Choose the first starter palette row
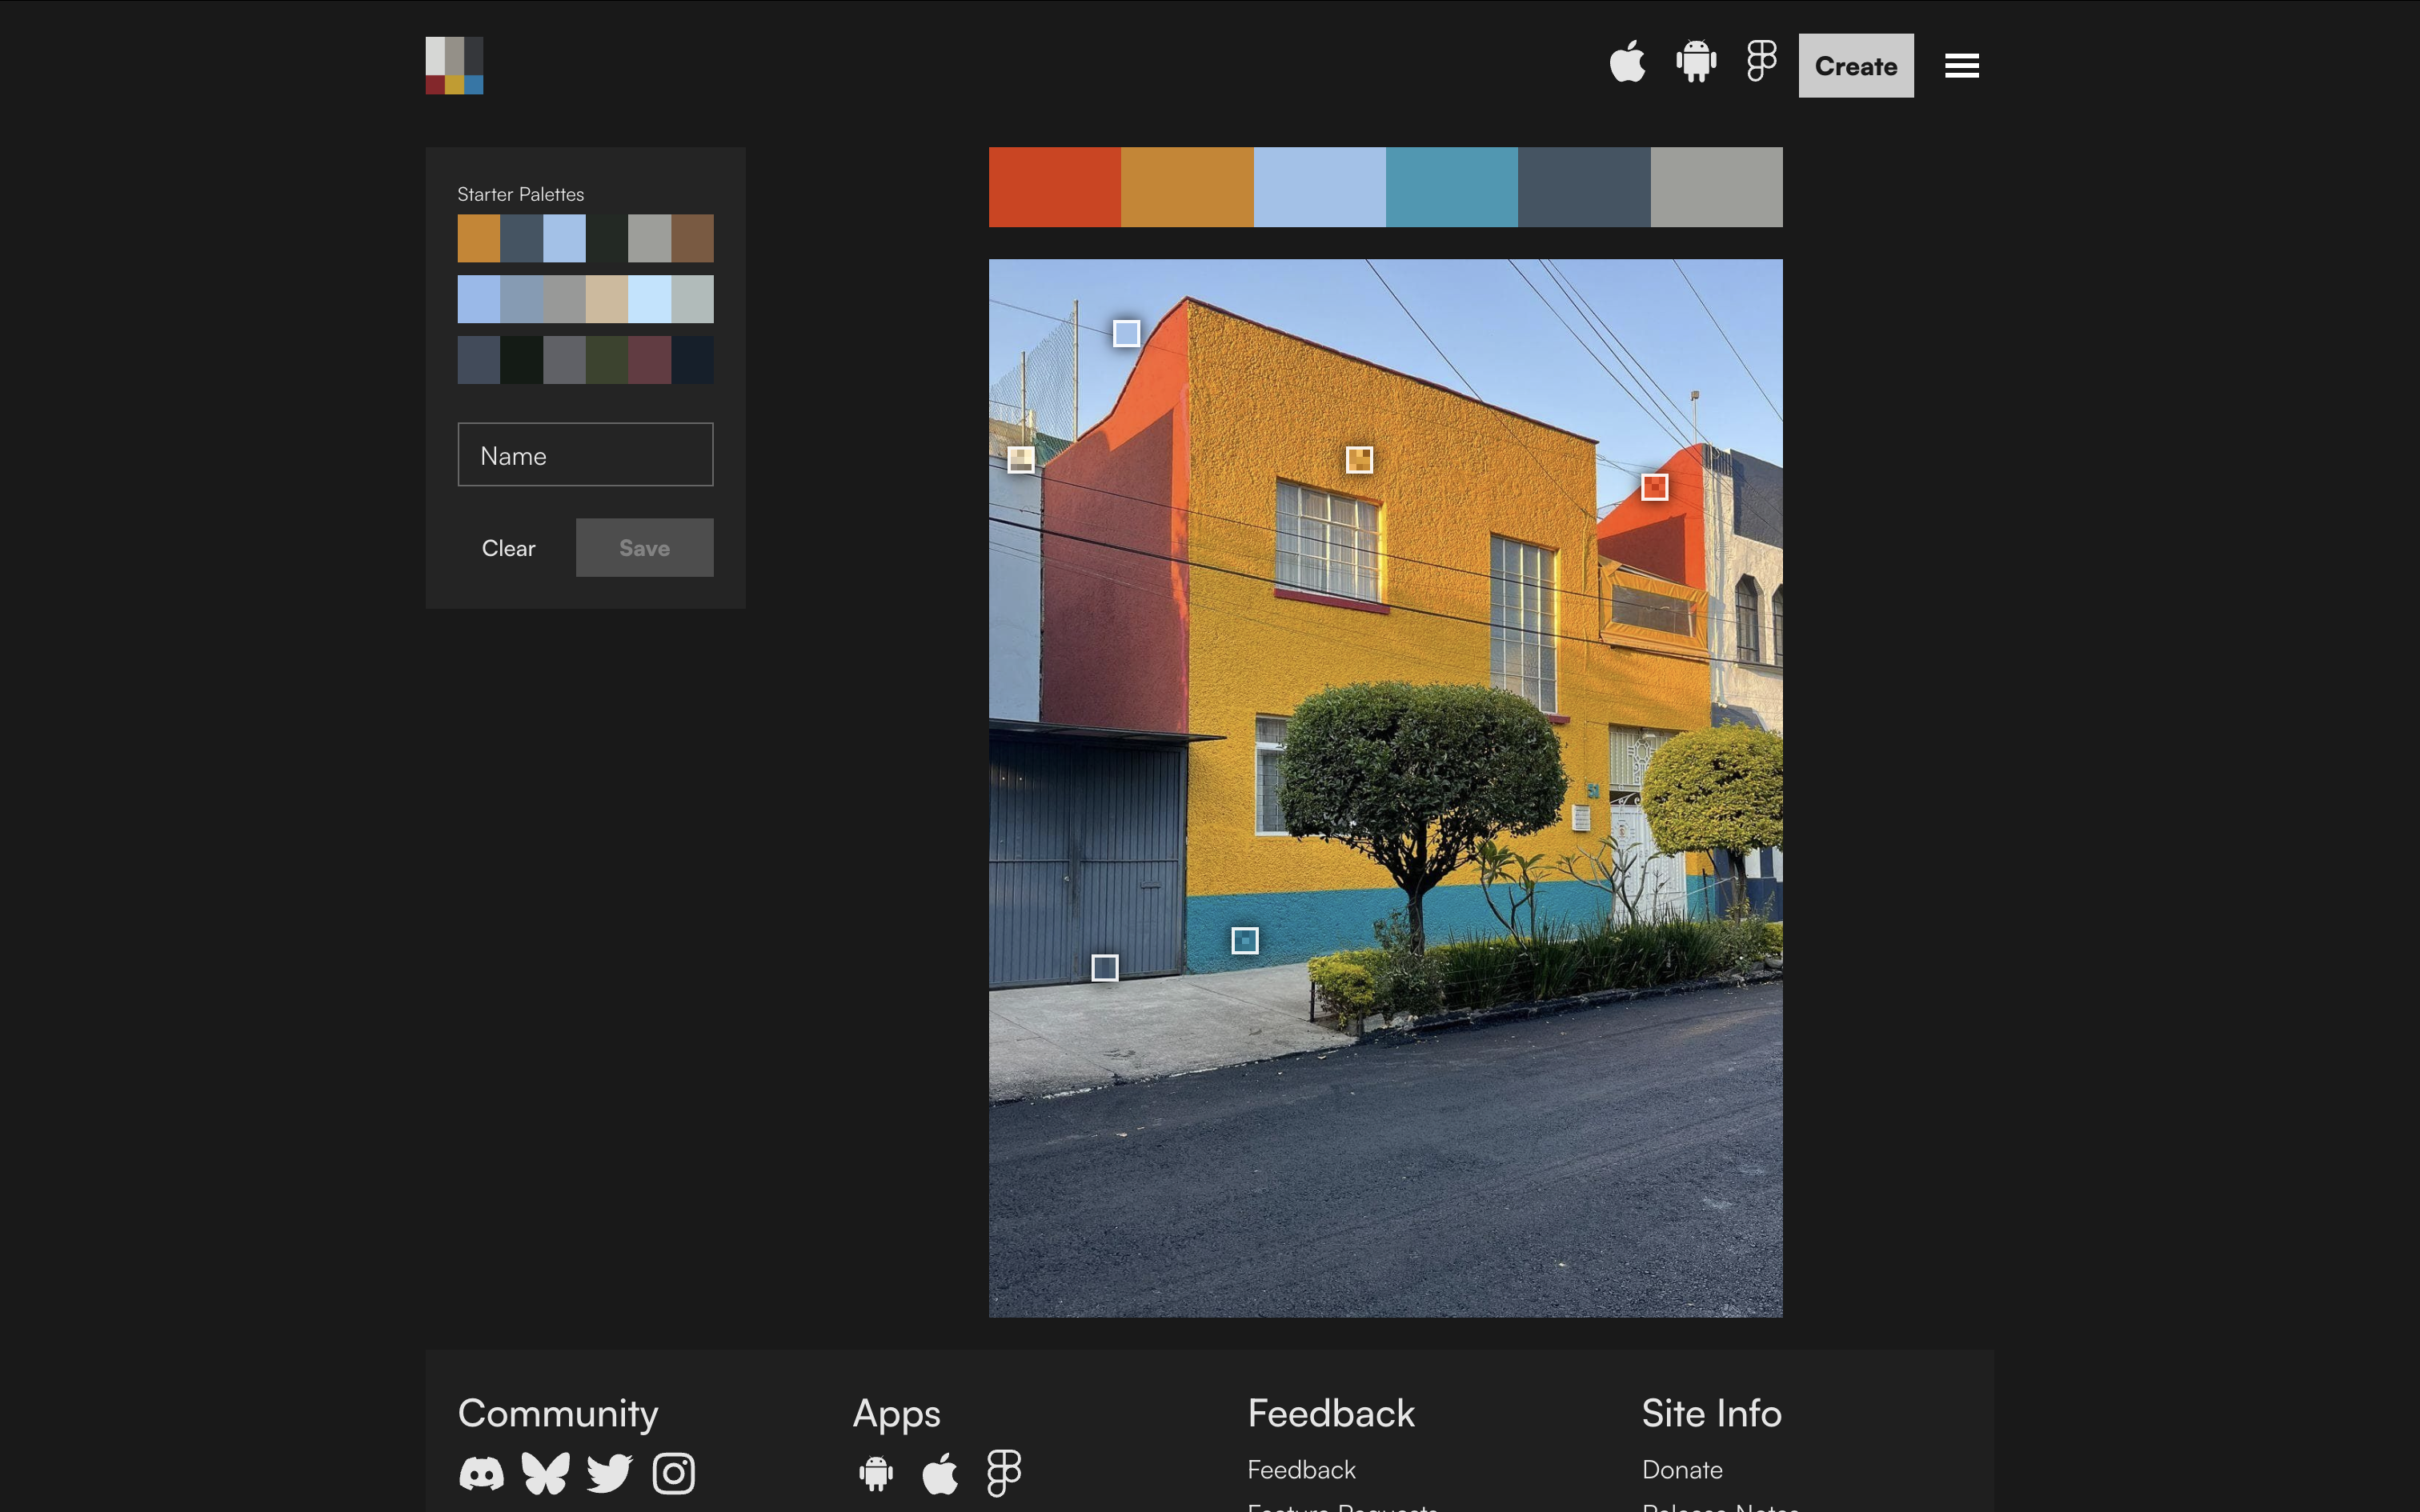 [x=585, y=238]
